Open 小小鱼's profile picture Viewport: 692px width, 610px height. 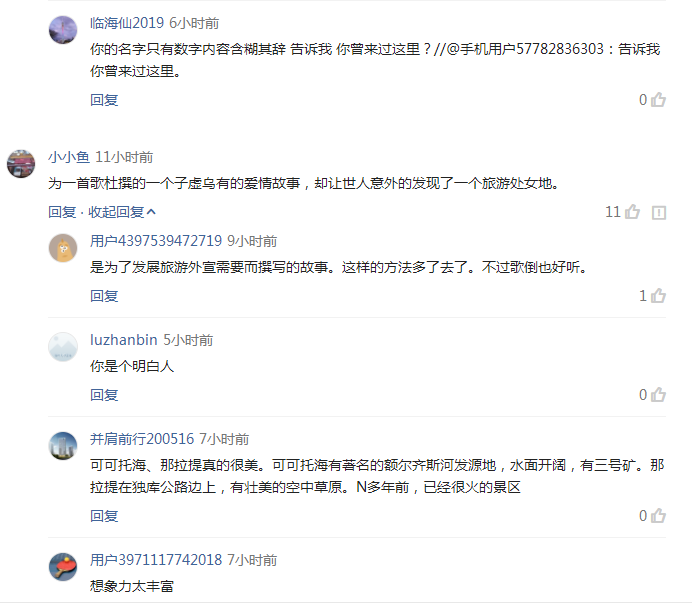coord(21,163)
